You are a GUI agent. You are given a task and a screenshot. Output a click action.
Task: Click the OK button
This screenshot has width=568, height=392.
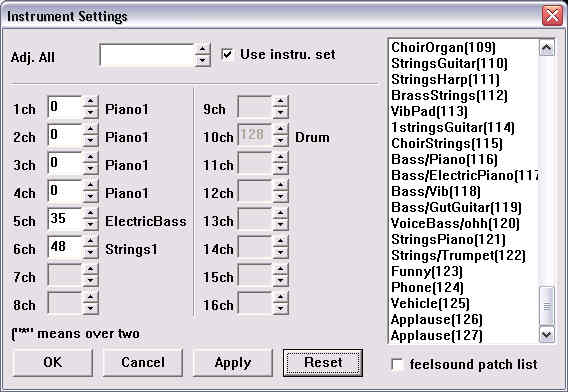(53, 363)
